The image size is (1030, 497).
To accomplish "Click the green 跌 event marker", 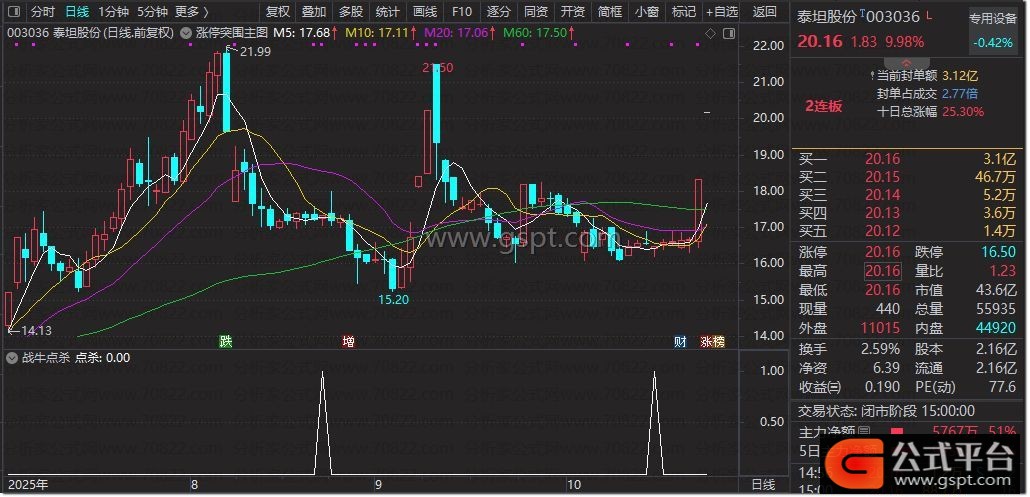I will (x=226, y=341).
